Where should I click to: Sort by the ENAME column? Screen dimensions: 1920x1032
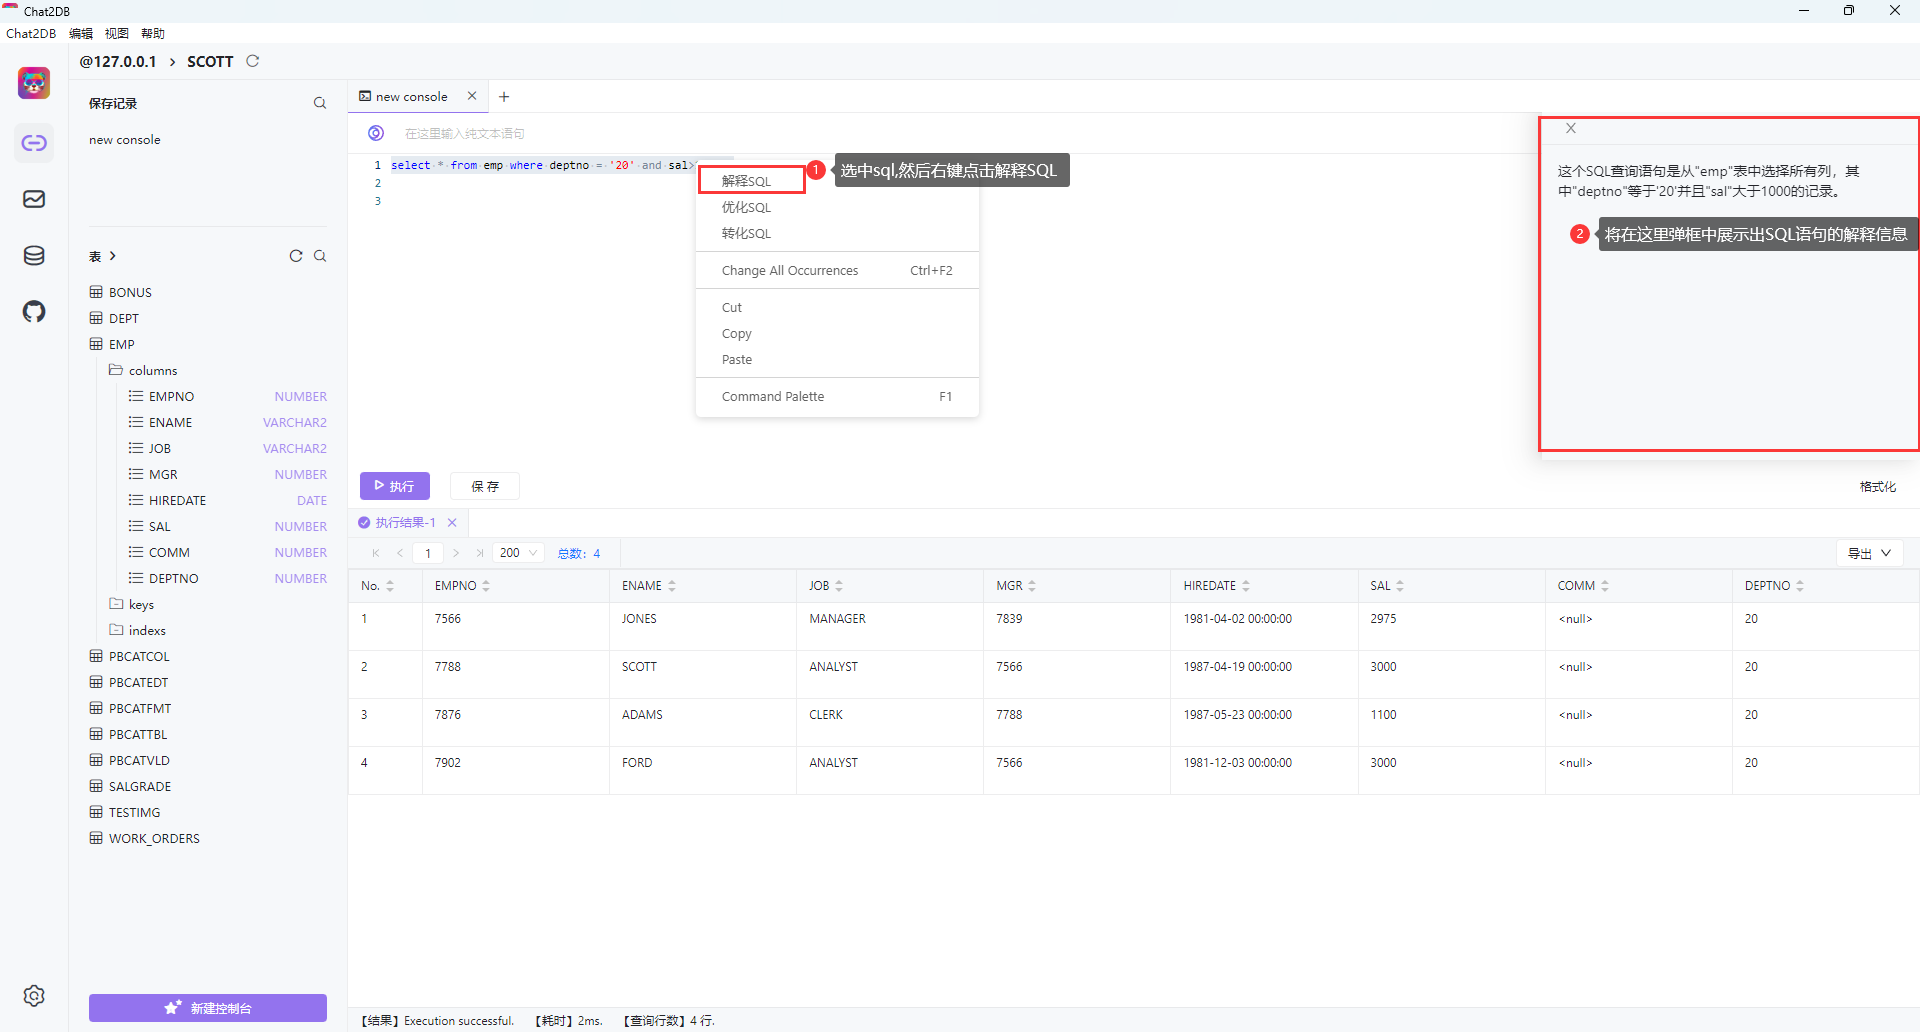point(672,586)
